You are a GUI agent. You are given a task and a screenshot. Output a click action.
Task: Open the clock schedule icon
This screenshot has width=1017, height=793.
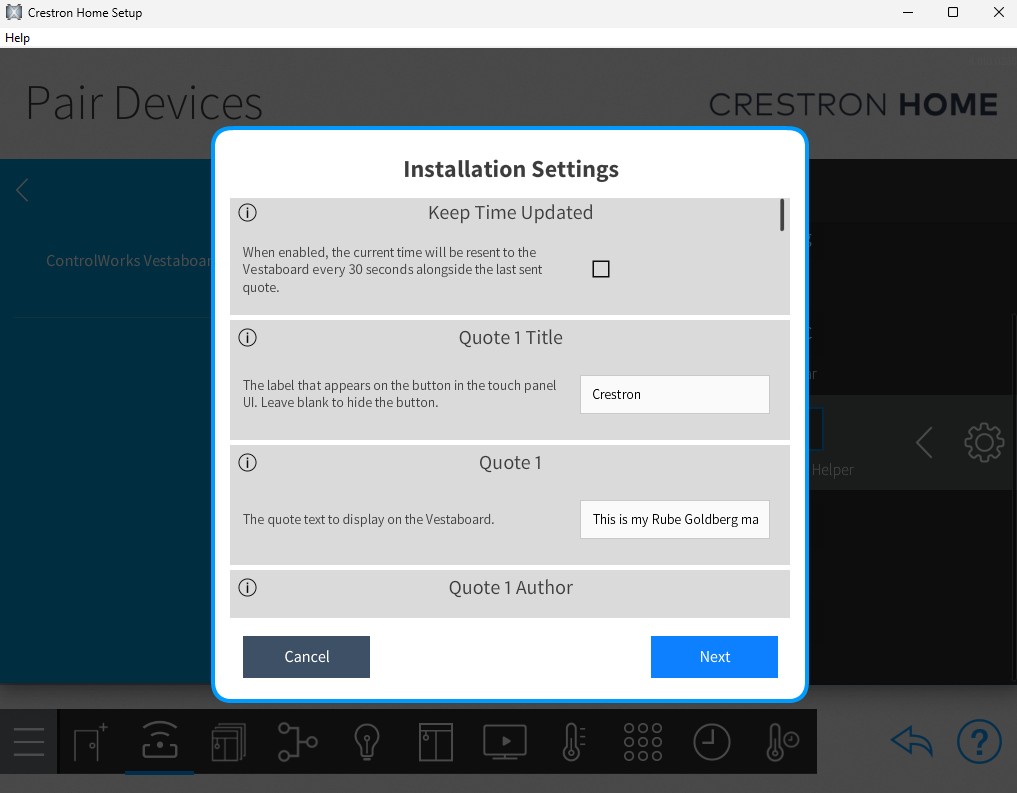[712, 741]
